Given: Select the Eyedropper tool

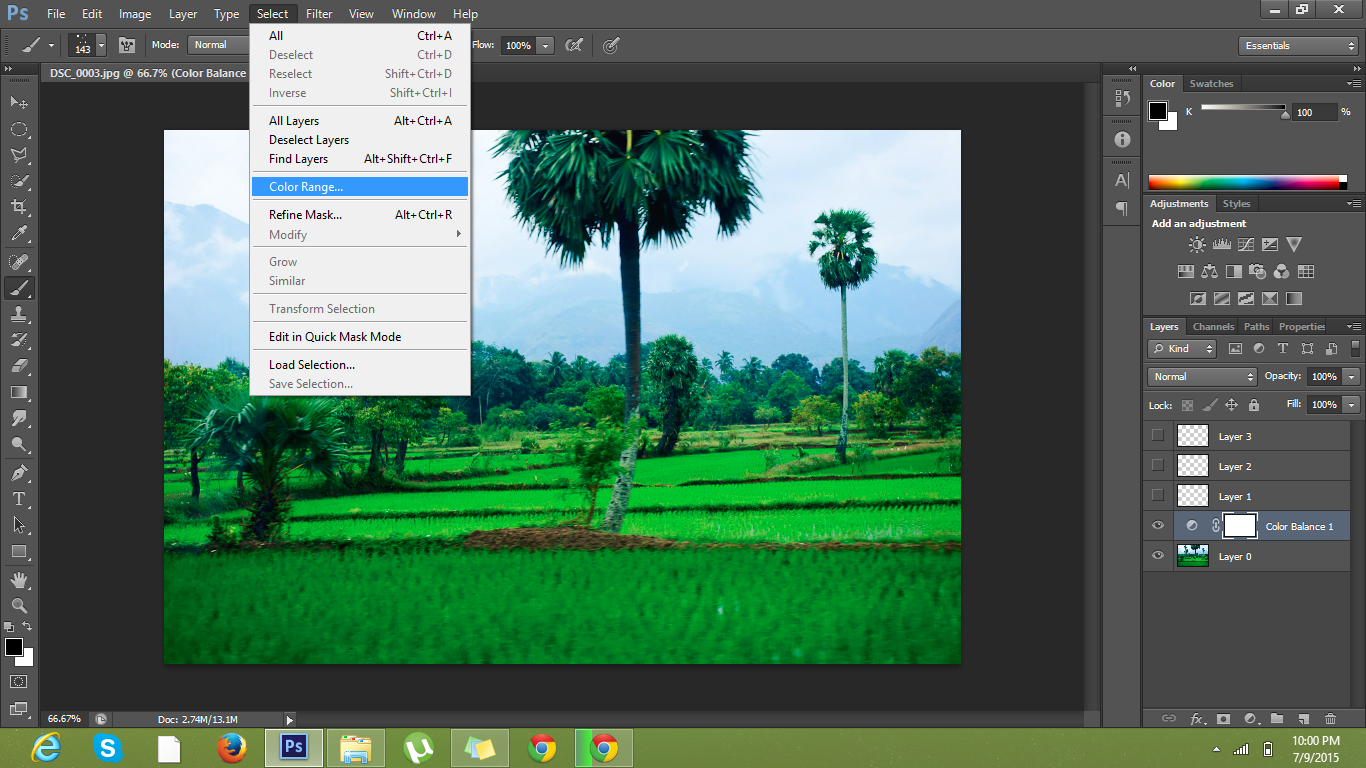Looking at the screenshot, I should (x=19, y=234).
